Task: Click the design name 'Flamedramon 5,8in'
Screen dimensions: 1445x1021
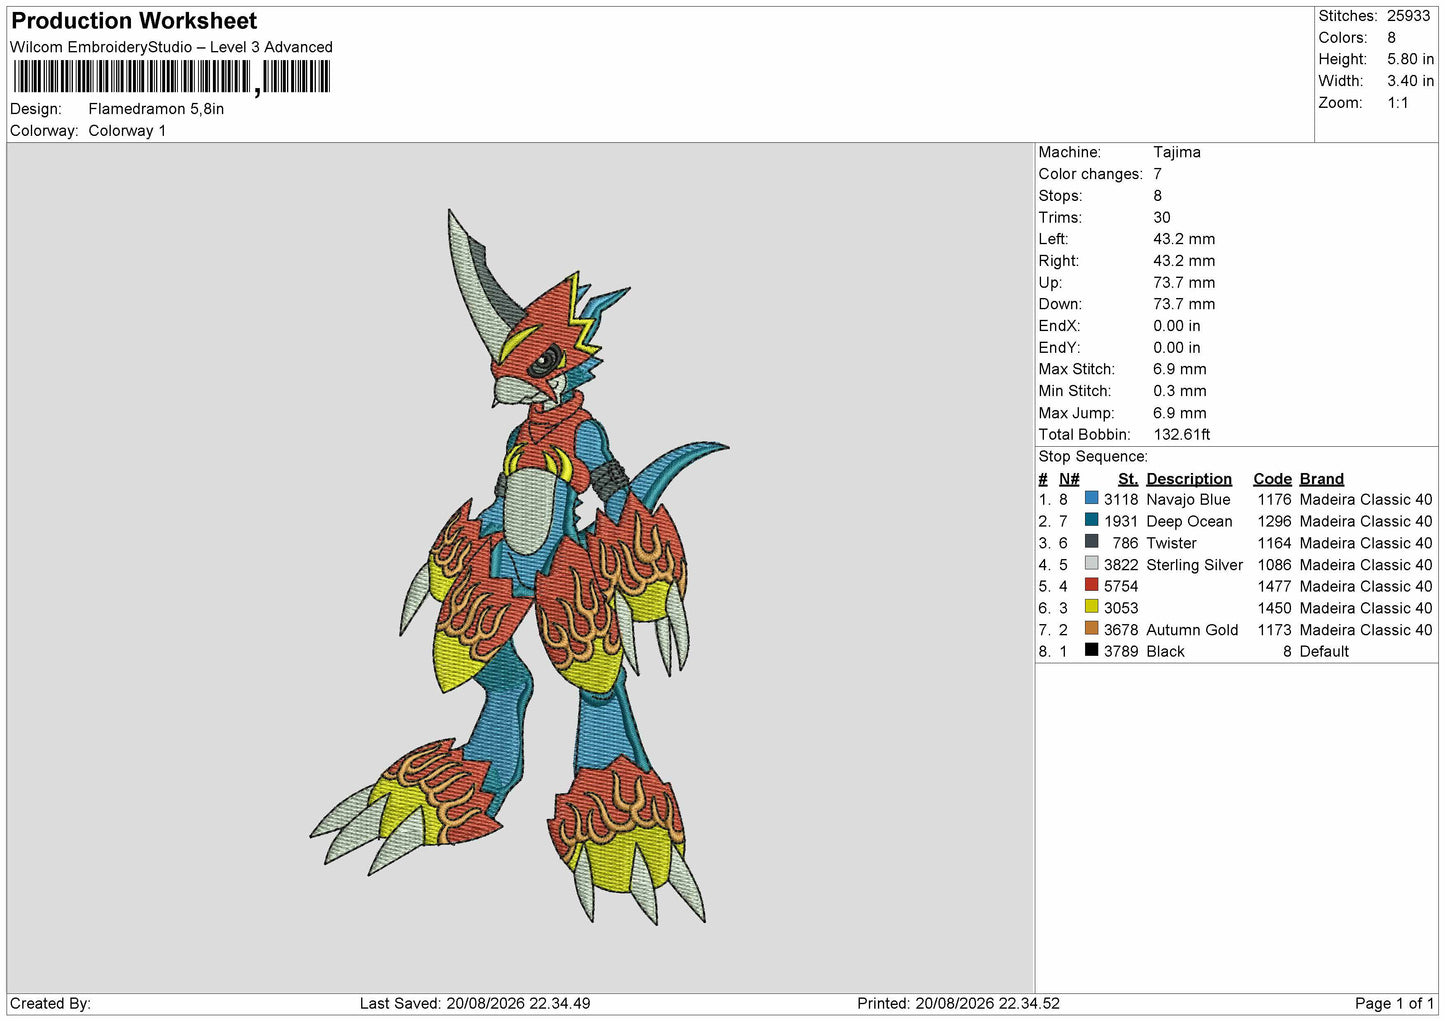Action: click(x=156, y=109)
